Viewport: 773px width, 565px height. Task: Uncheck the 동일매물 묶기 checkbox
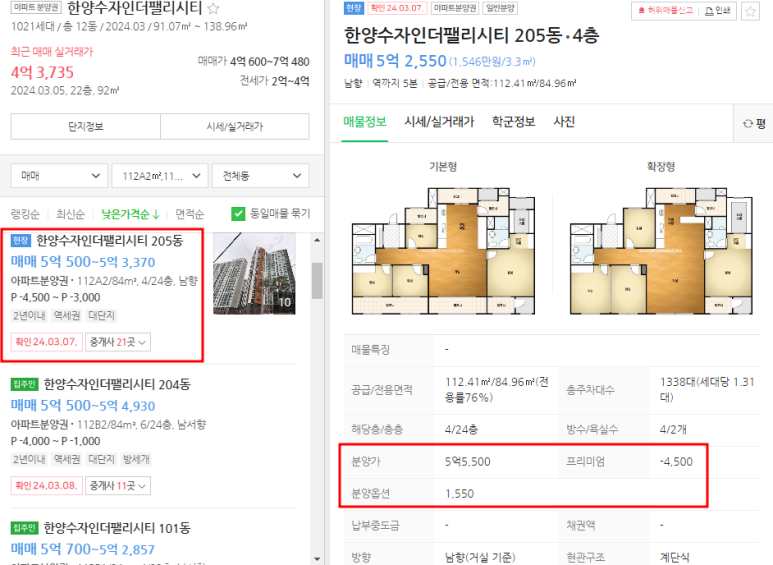point(238,213)
